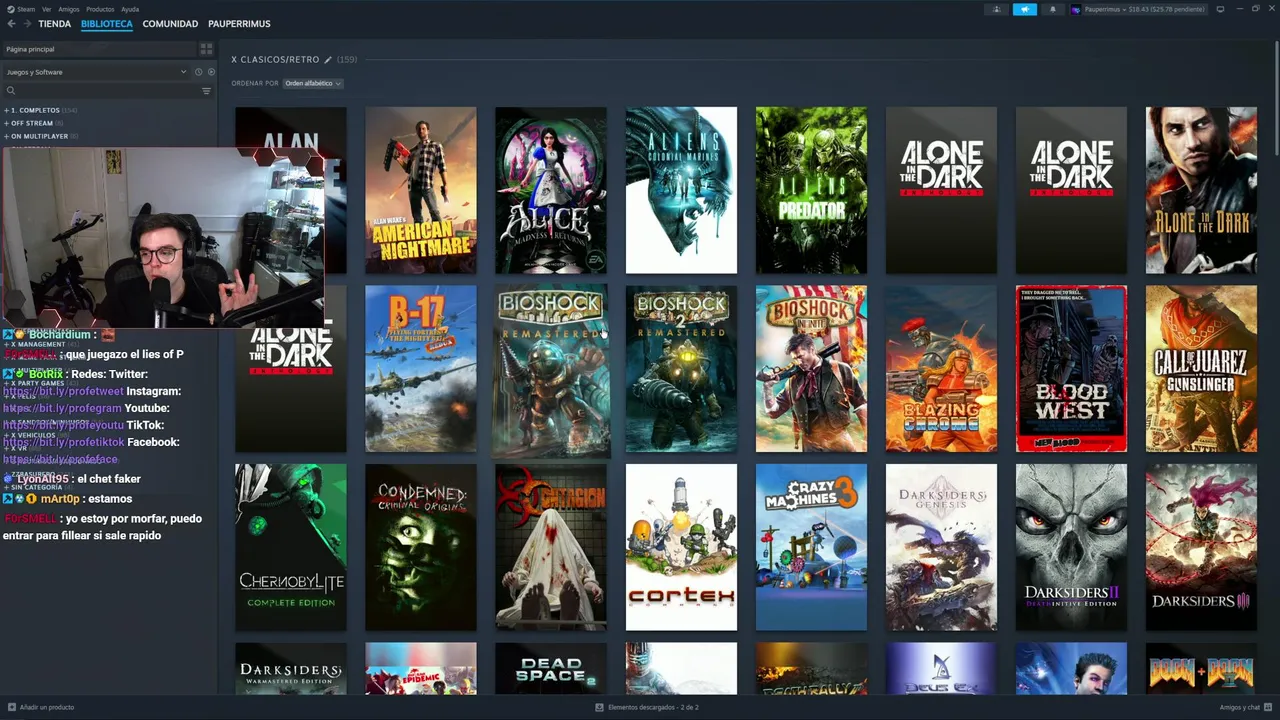This screenshot has width=1280, height=720.
Task: Edit collection name with the pencil icon
Action: [328, 60]
